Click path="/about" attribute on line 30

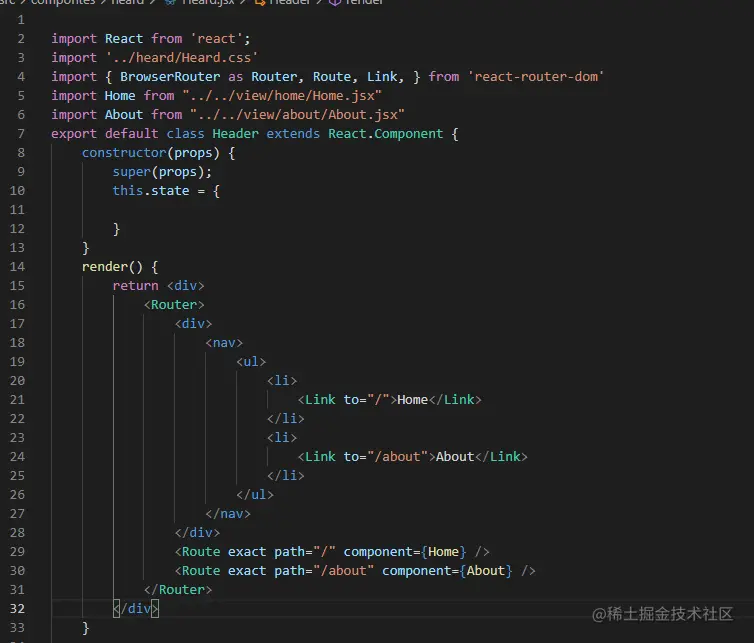(324, 570)
